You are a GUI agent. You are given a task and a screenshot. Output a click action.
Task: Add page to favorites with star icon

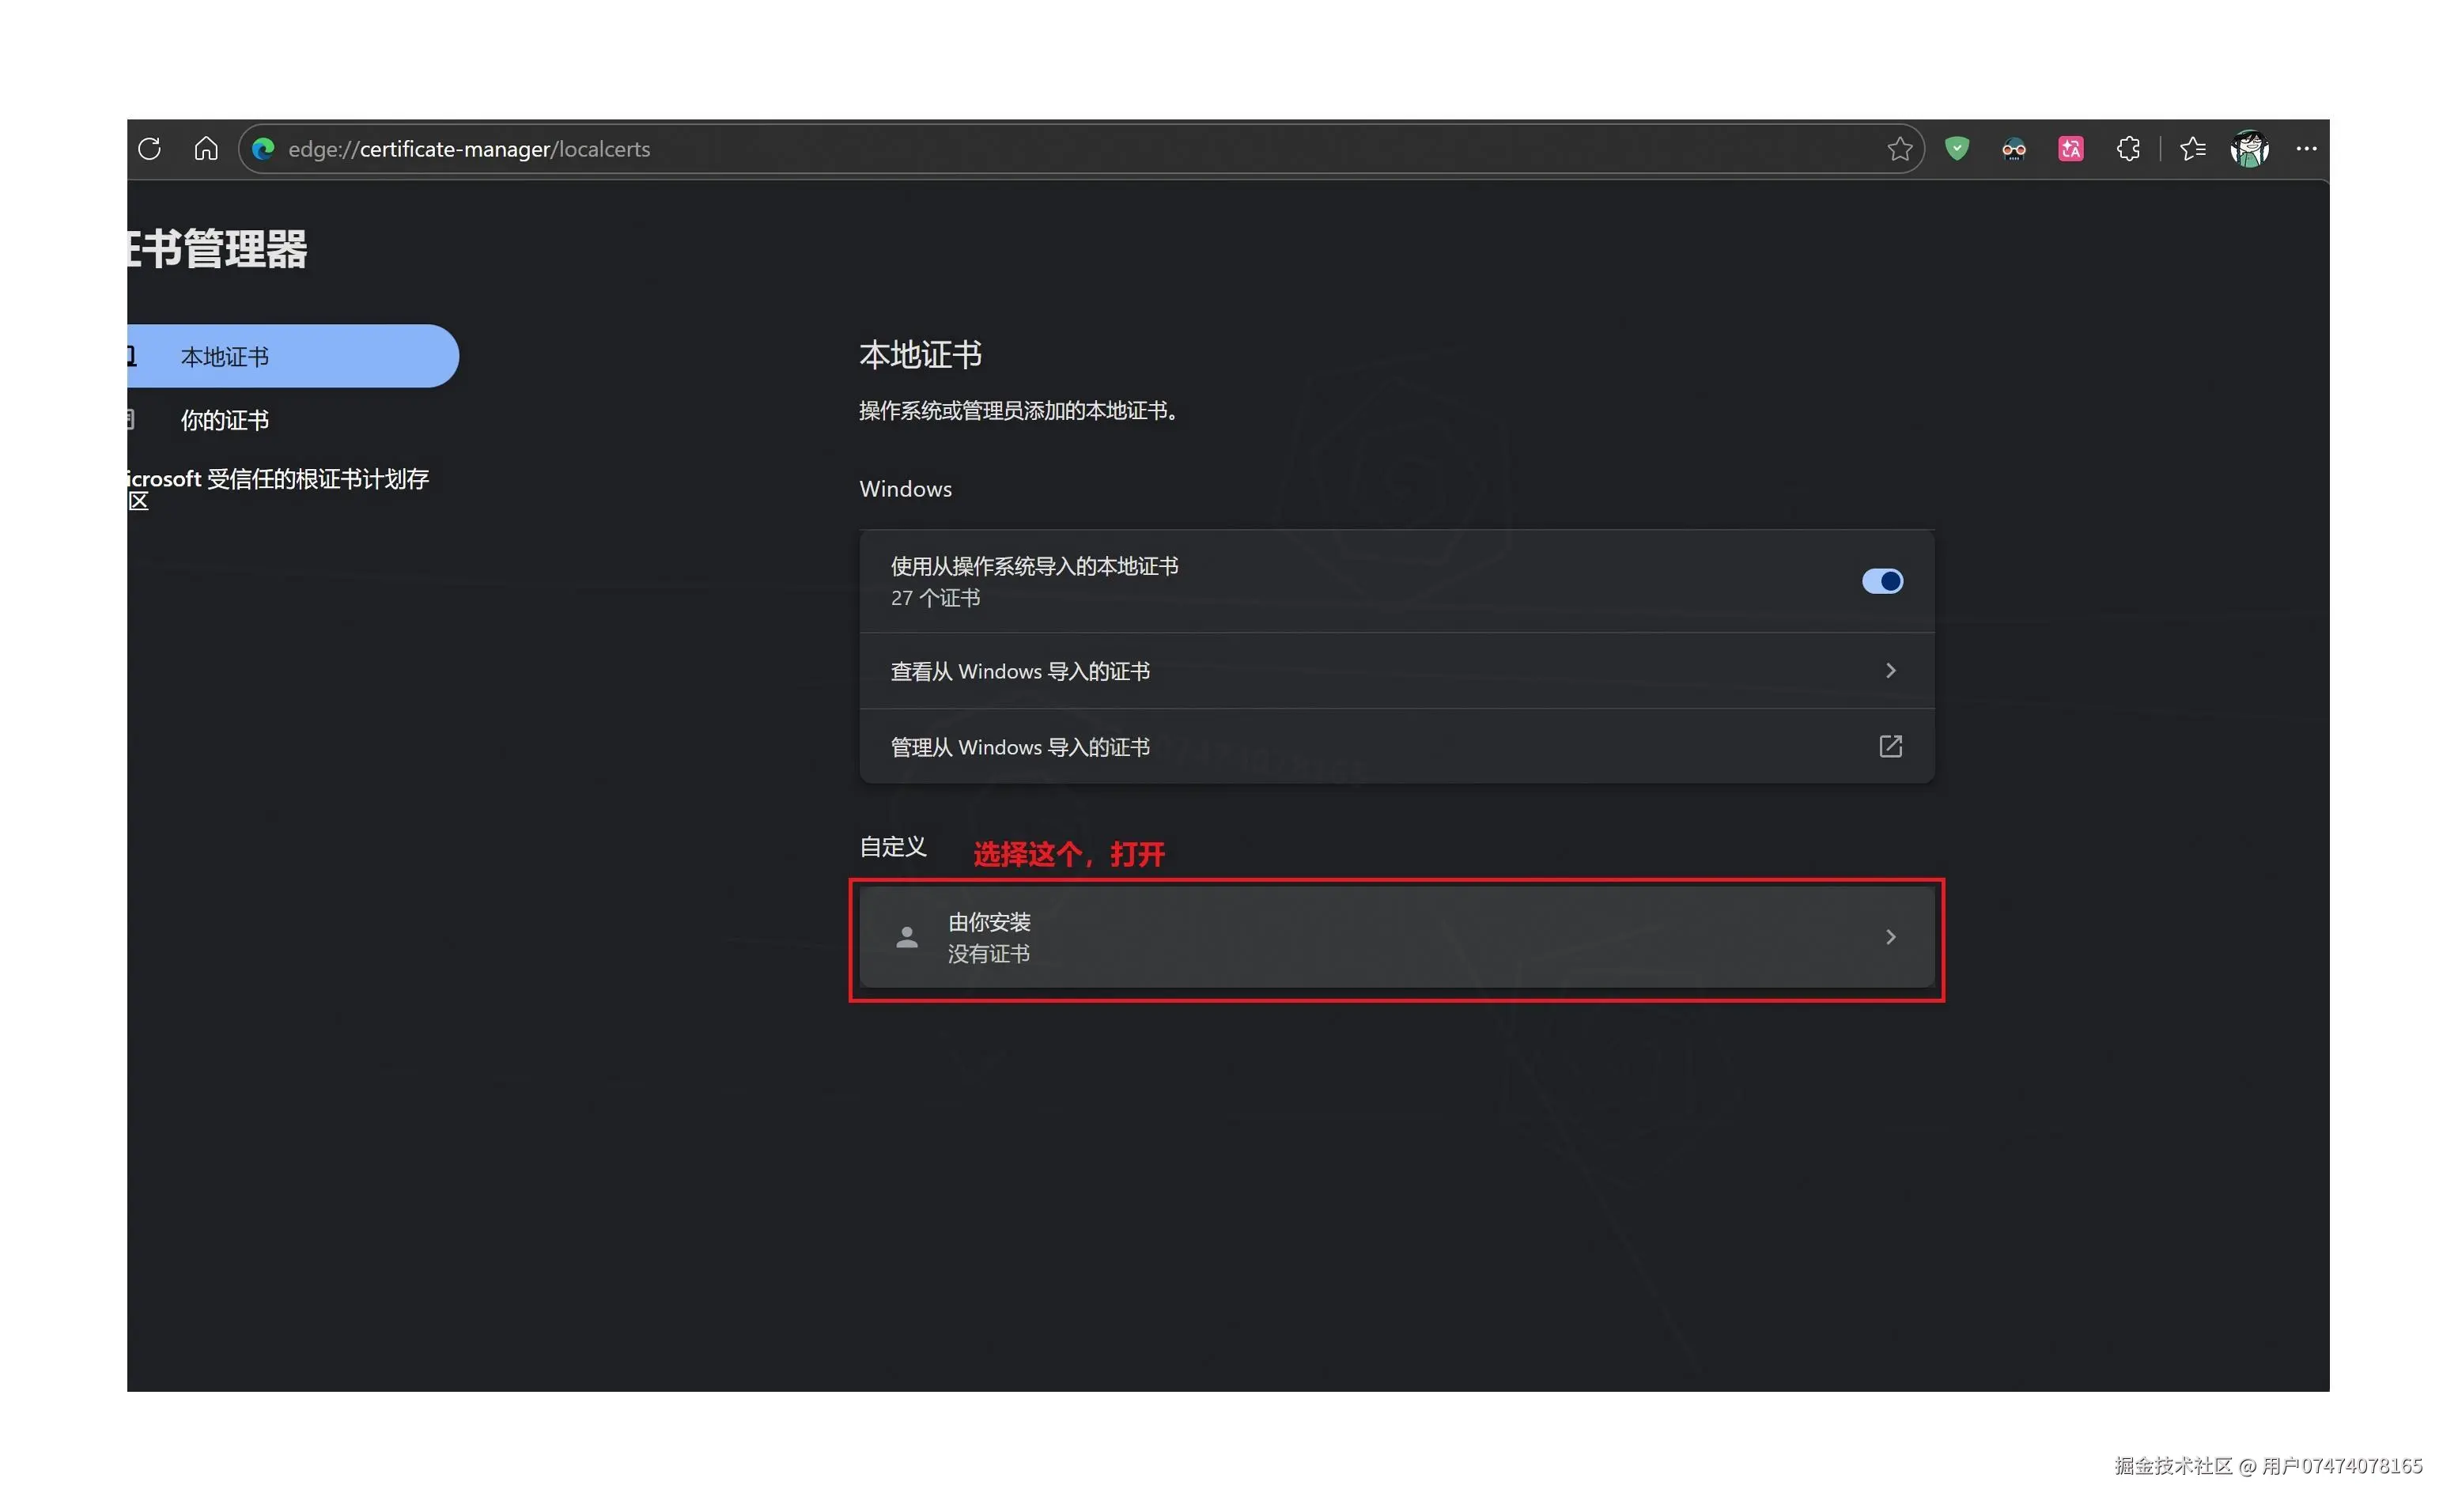pyautogui.click(x=1899, y=149)
